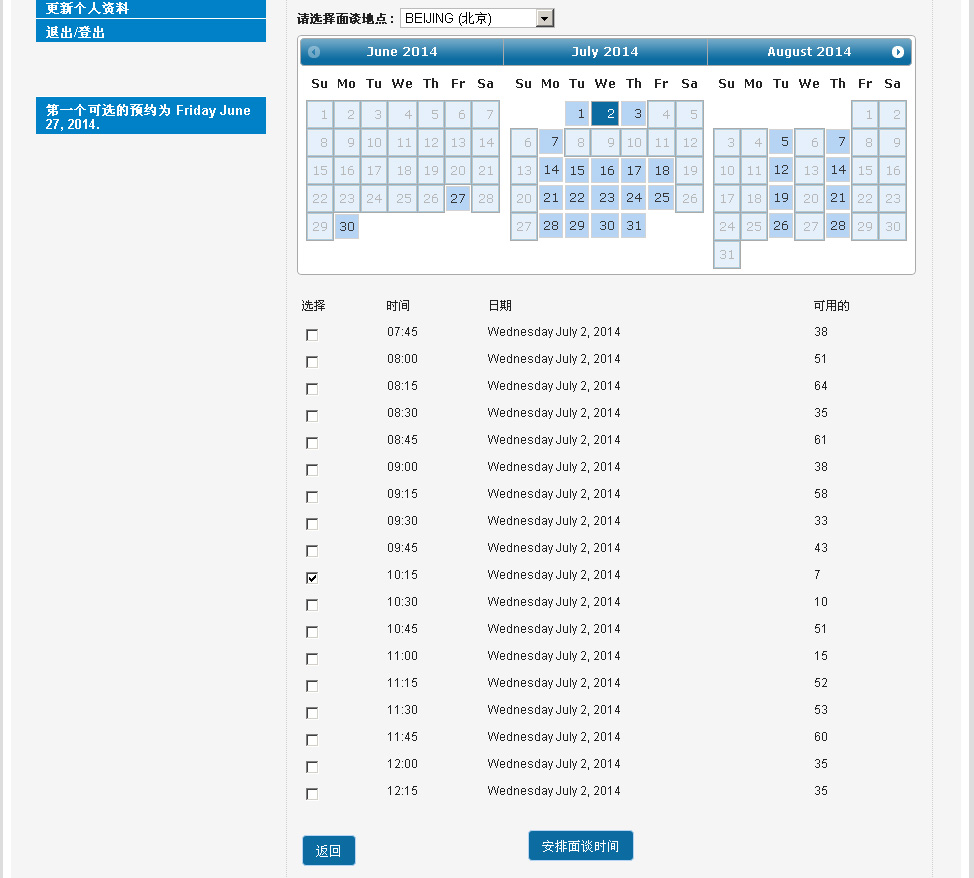The image size is (974, 878).
Task: Tick the 11:00 time slot checkbox
Action: click(x=312, y=659)
